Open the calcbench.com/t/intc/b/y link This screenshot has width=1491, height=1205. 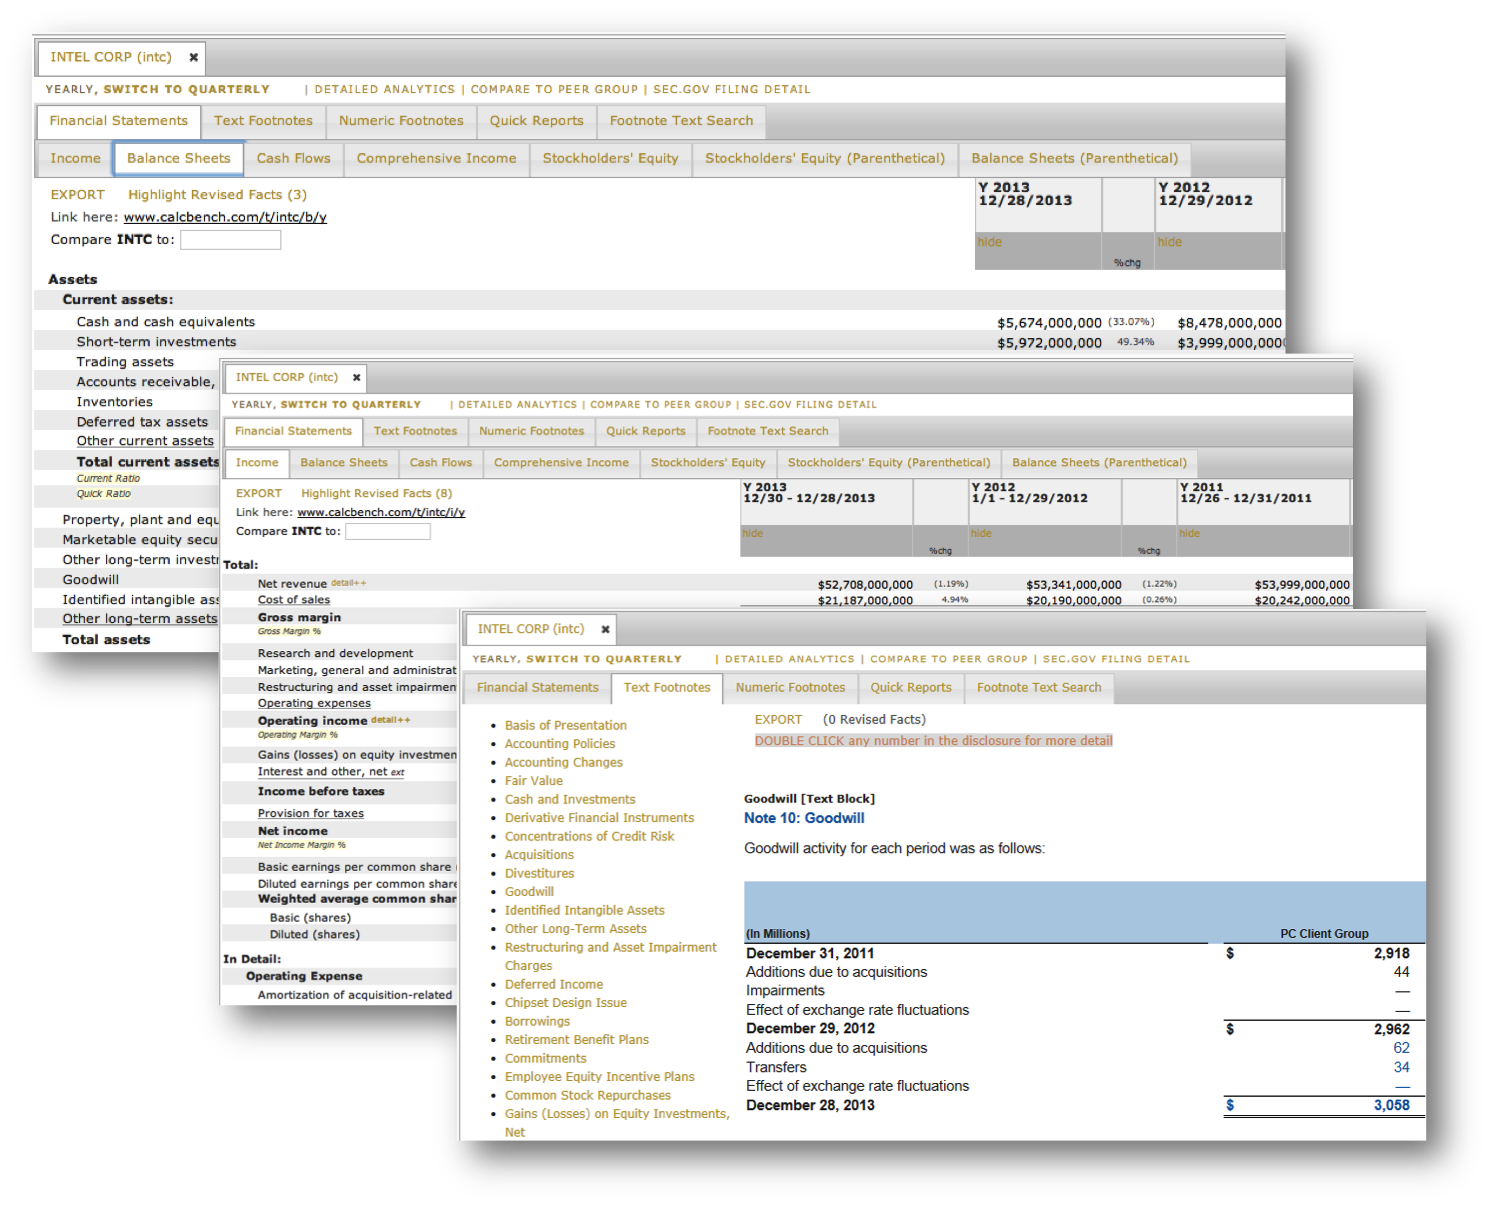(225, 217)
